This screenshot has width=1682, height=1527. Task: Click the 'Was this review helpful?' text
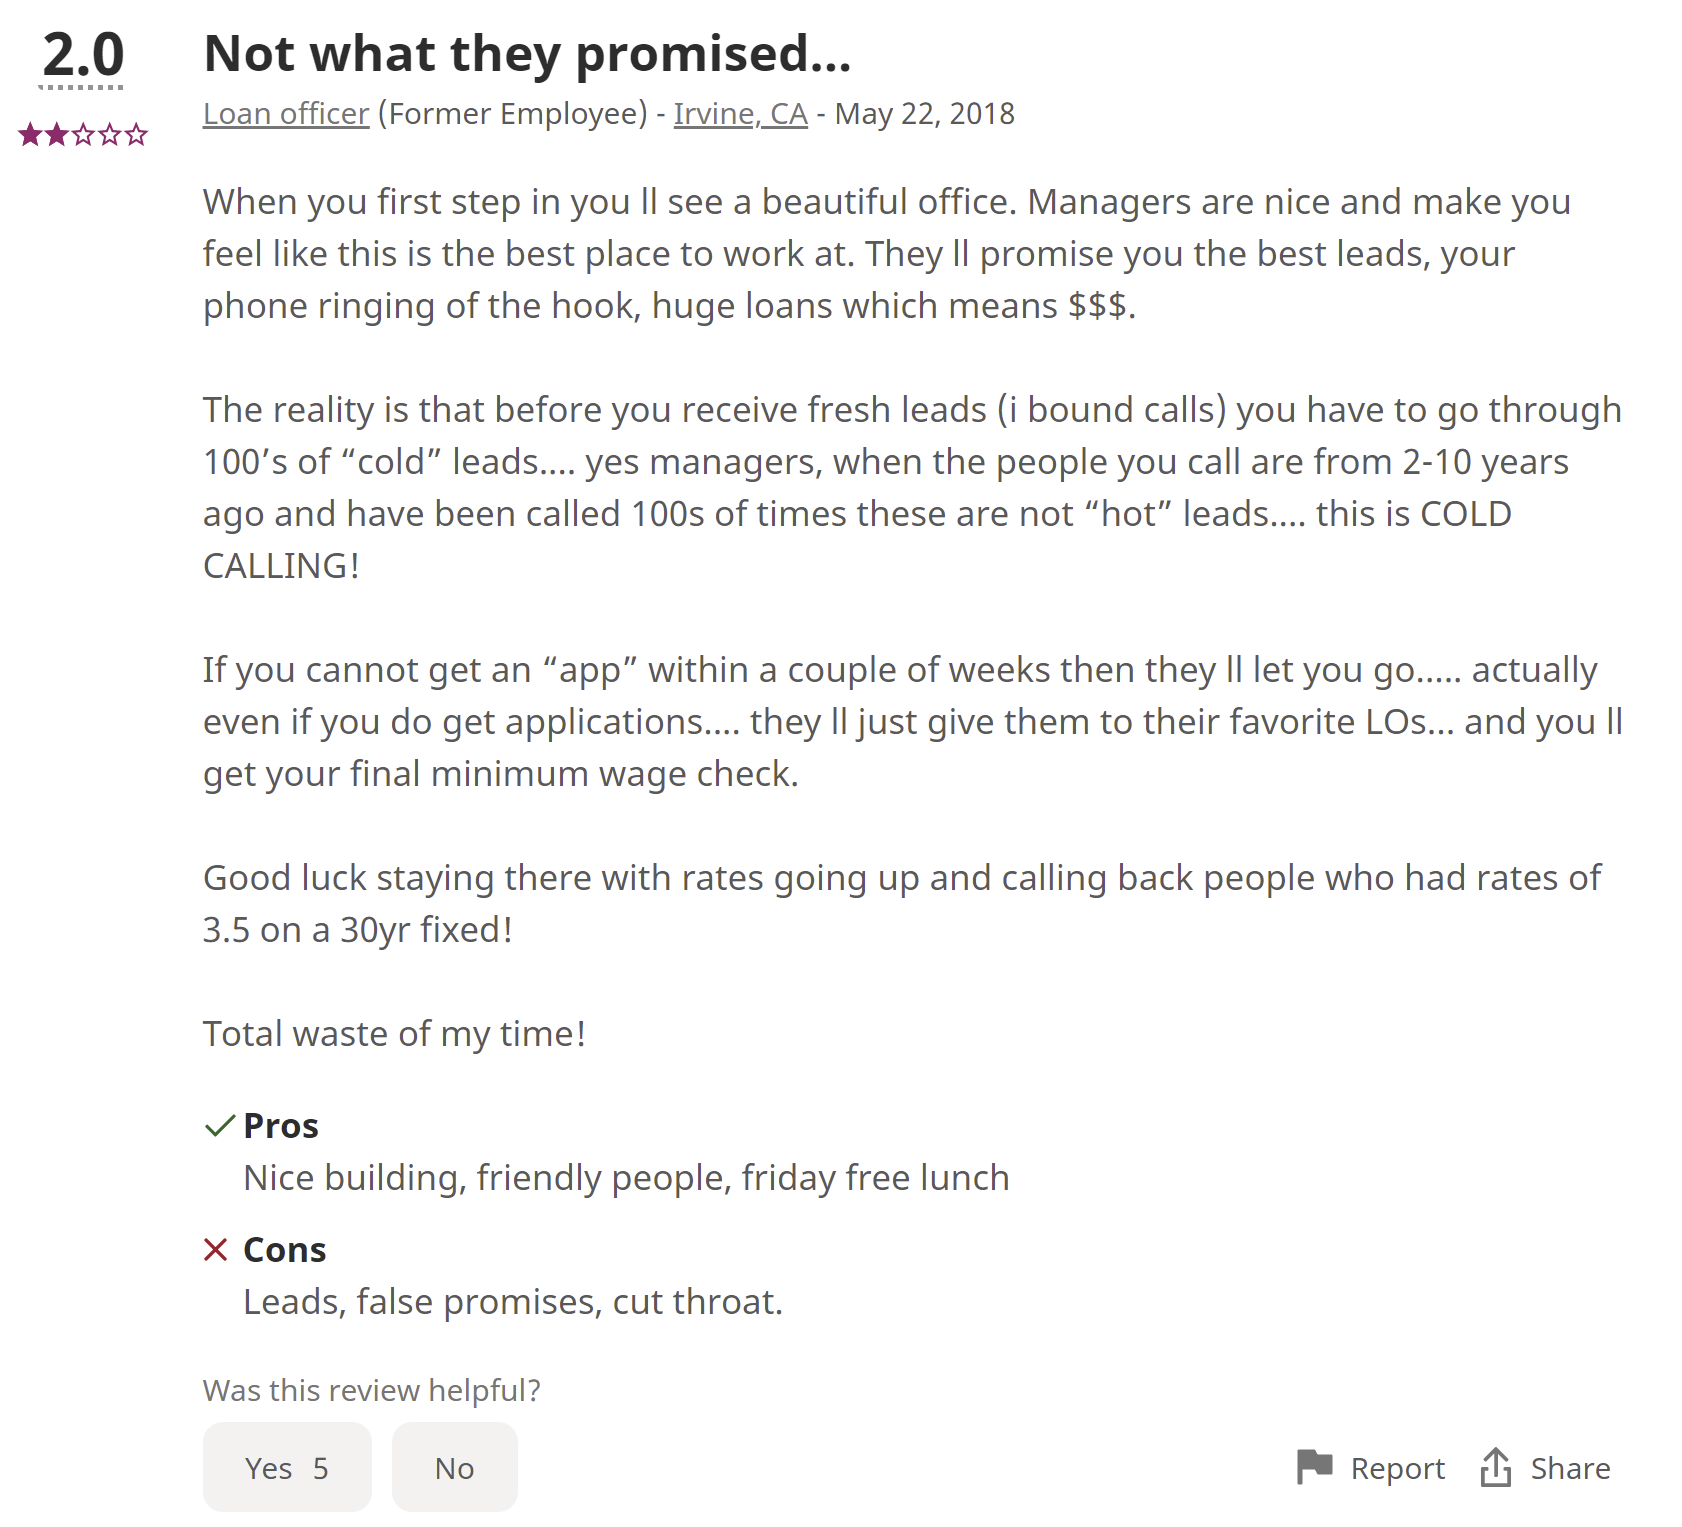click(x=371, y=1390)
